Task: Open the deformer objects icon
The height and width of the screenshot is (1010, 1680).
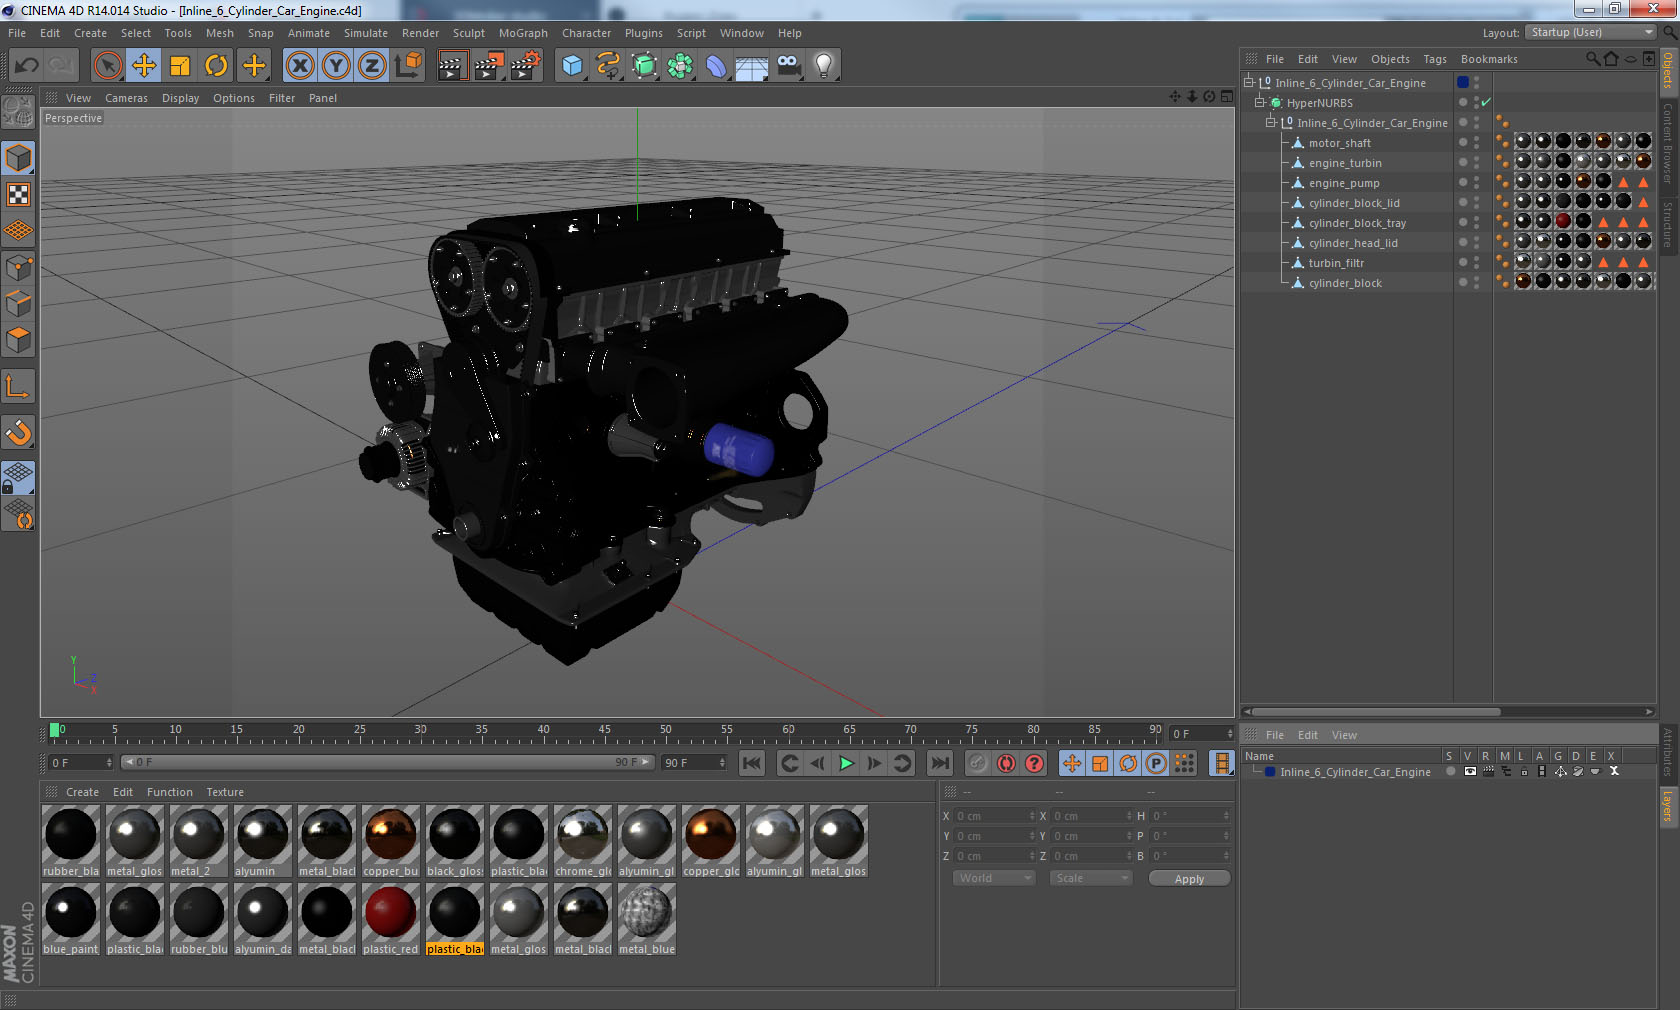Action: tap(716, 66)
